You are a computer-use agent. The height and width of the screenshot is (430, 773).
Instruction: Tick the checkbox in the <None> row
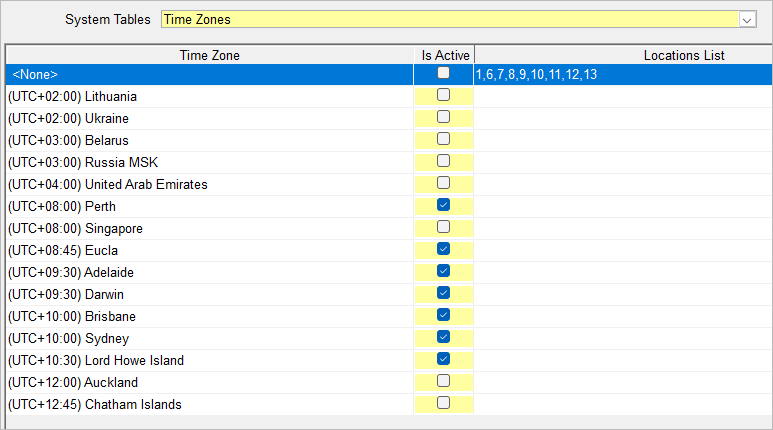[443, 73]
